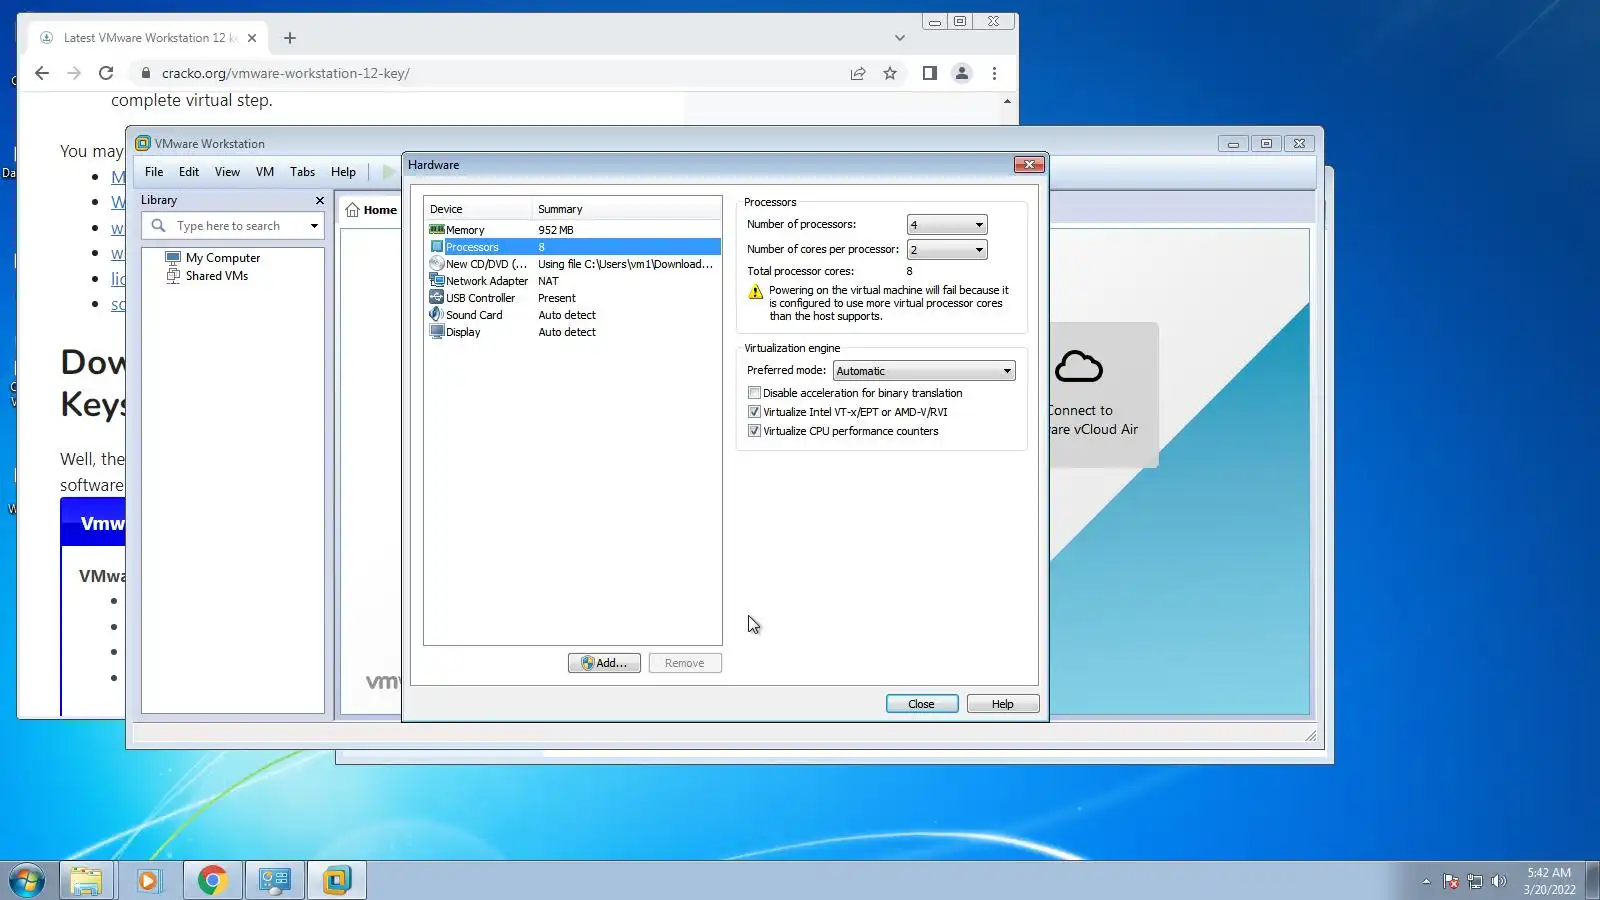Switch to VMware Workstation on the taskbar

(x=337, y=881)
